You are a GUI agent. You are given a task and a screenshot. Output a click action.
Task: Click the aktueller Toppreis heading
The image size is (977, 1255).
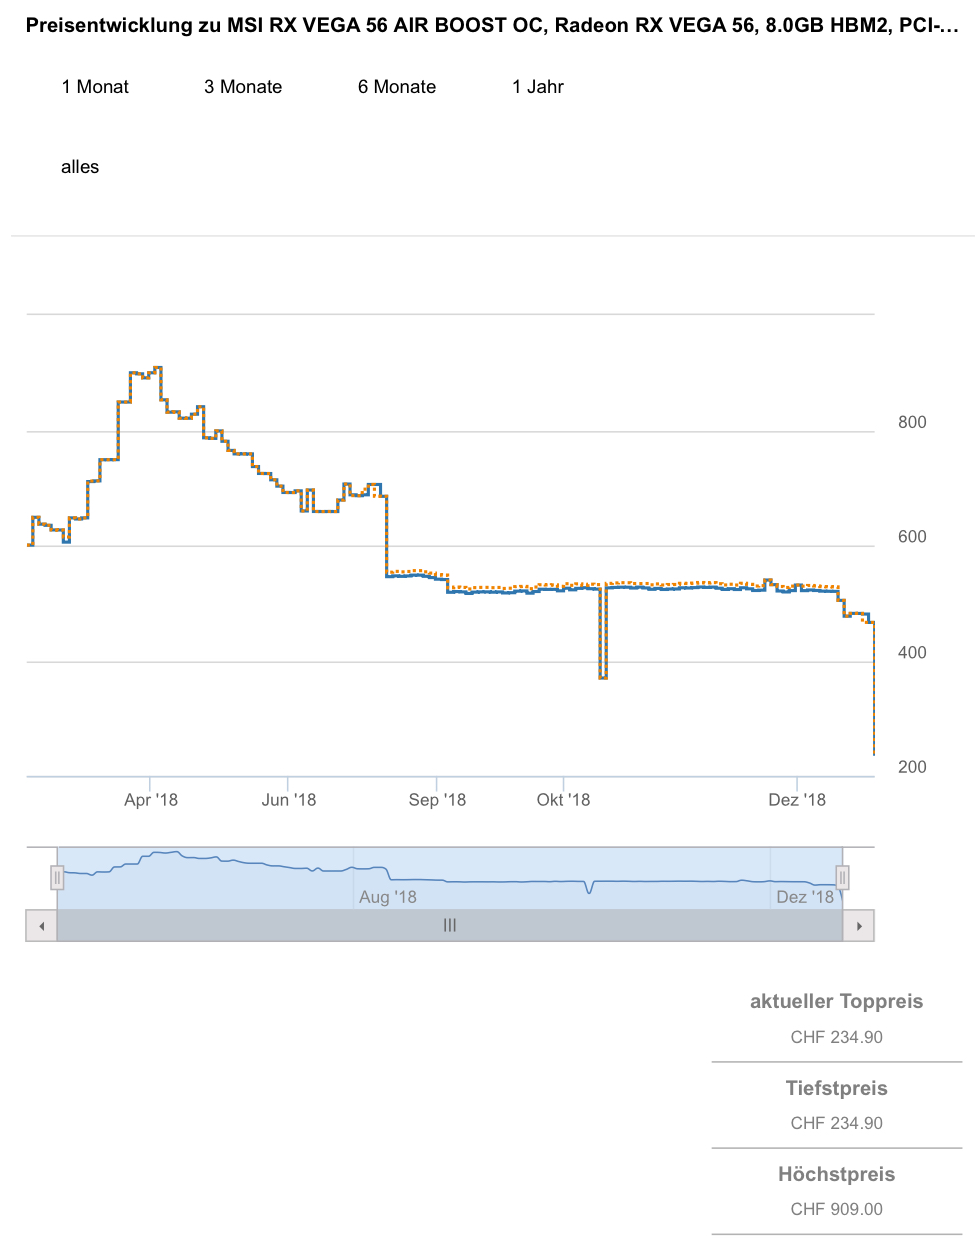[837, 1002]
